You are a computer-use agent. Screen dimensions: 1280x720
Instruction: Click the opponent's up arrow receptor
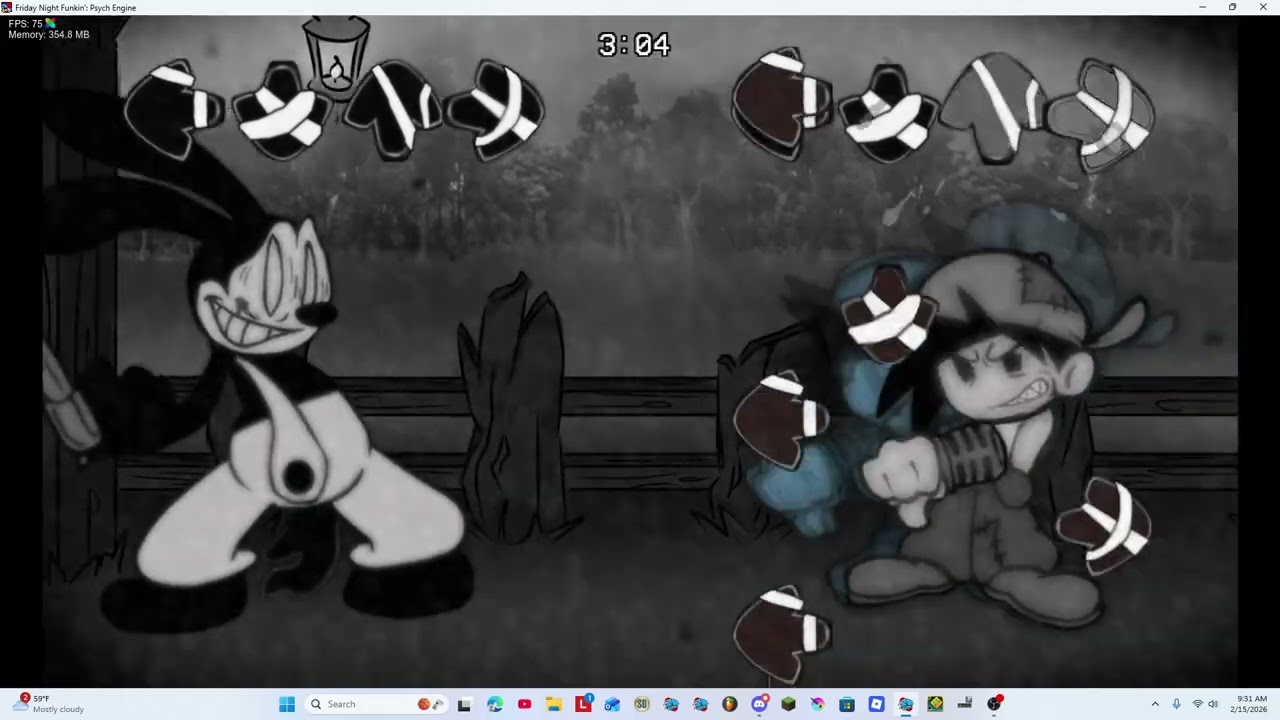(392, 109)
